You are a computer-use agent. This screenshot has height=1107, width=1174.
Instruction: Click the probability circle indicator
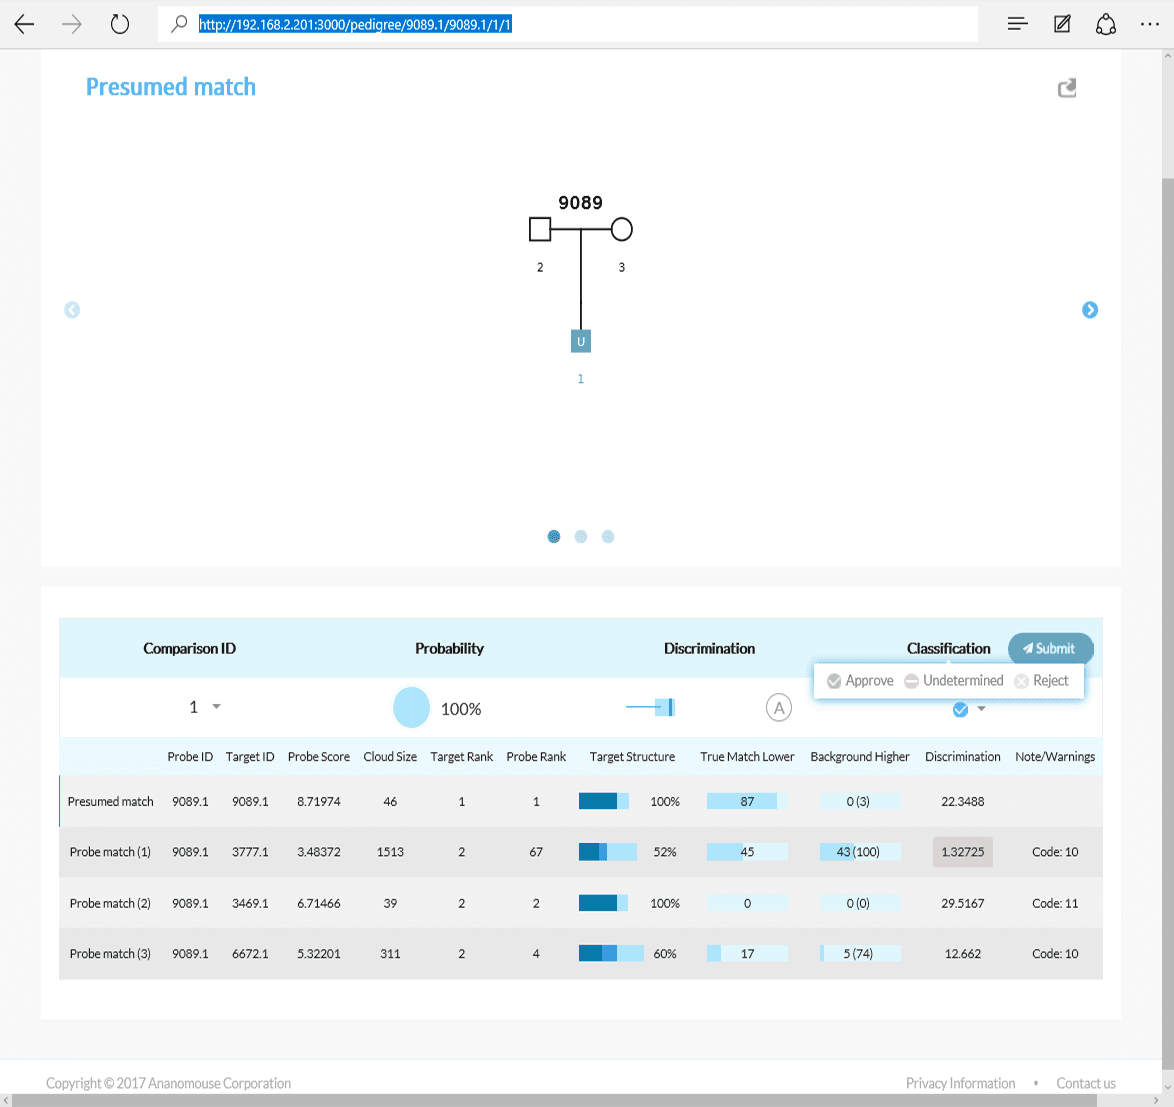[411, 707]
